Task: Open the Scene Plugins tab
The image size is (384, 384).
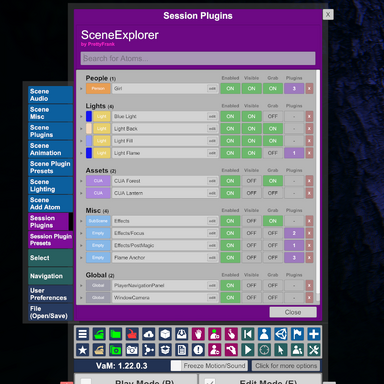Action: [50, 131]
